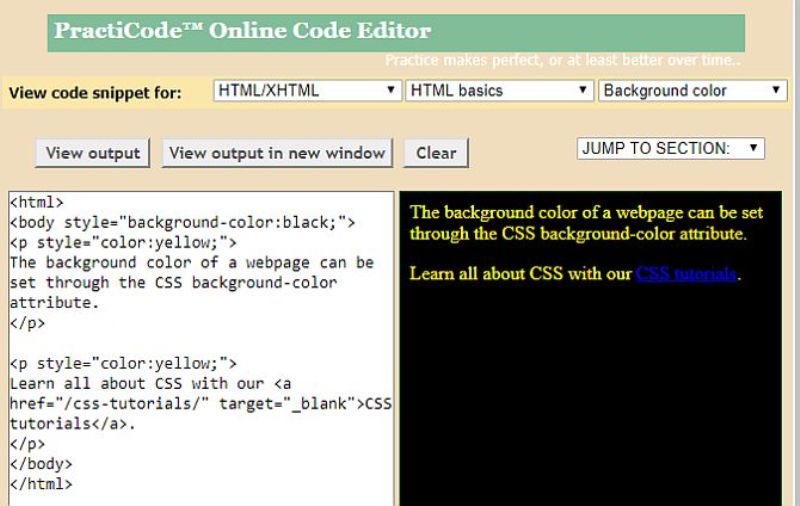
Task: Place cursor on the closing </body> tag
Action: pyautogui.click(x=41, y=463)
